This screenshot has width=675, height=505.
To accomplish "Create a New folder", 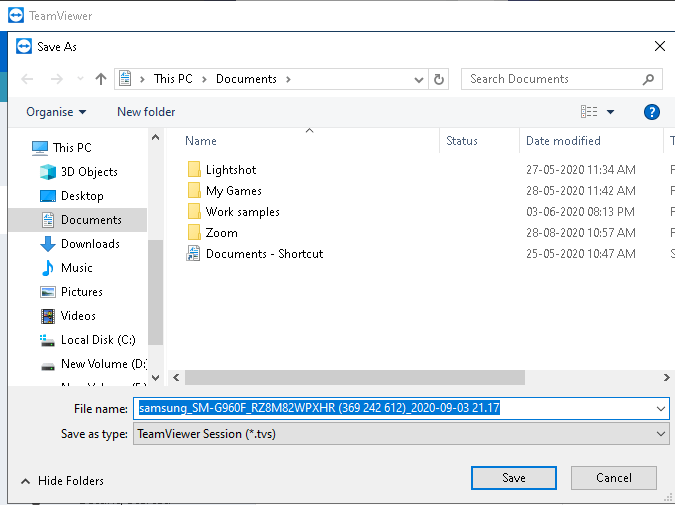I will click(x=146, y=112).
